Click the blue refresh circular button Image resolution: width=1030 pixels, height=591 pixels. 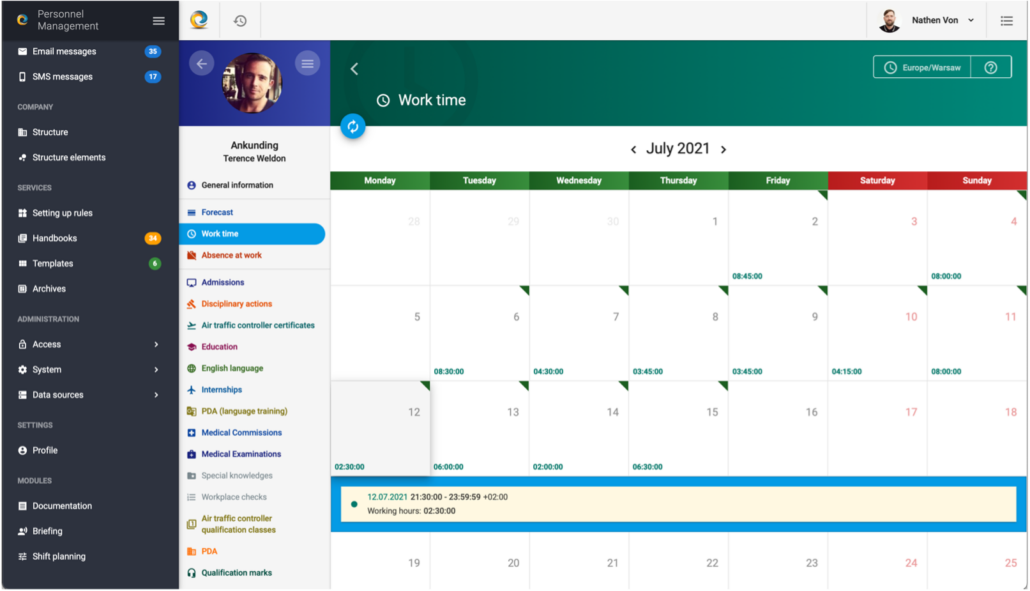353,126
